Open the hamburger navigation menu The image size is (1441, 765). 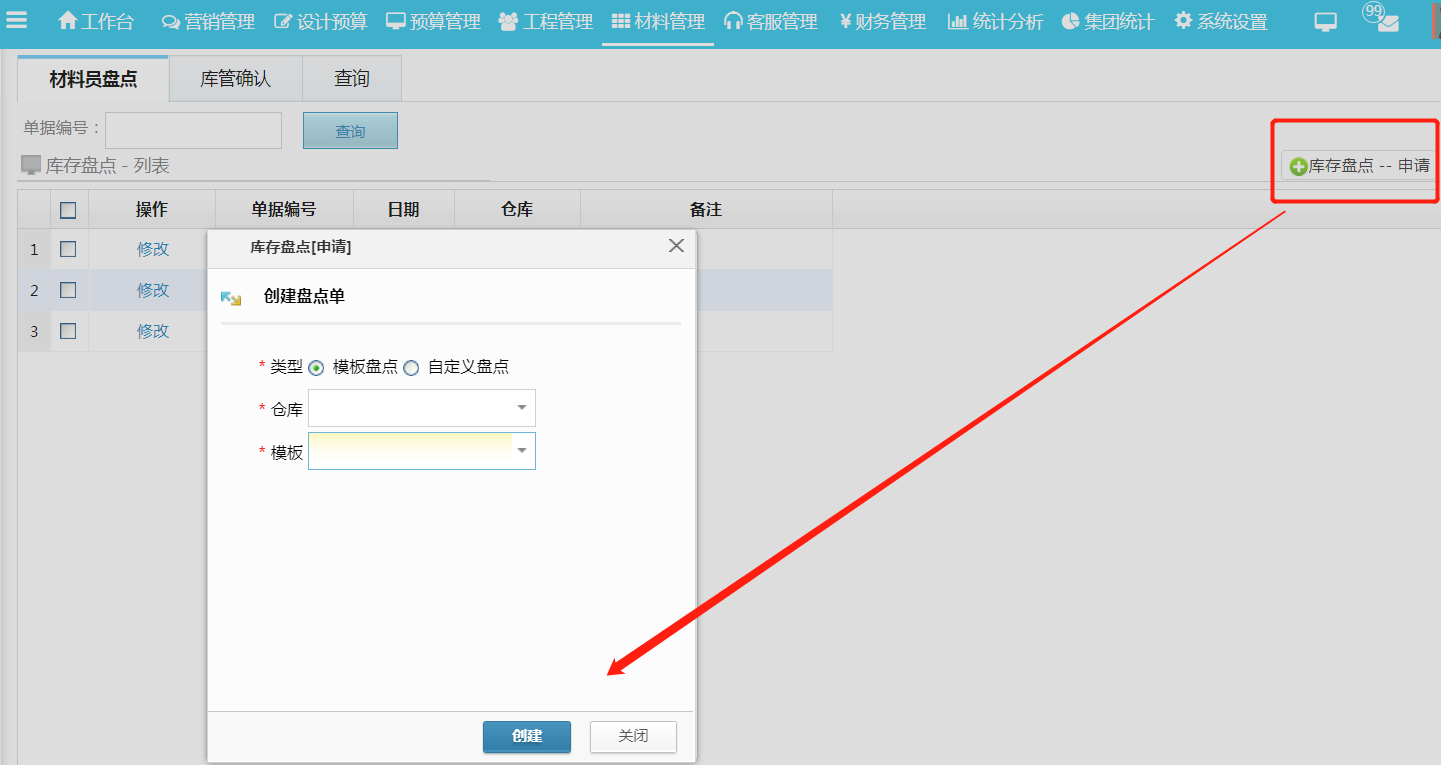click(18, 19)
